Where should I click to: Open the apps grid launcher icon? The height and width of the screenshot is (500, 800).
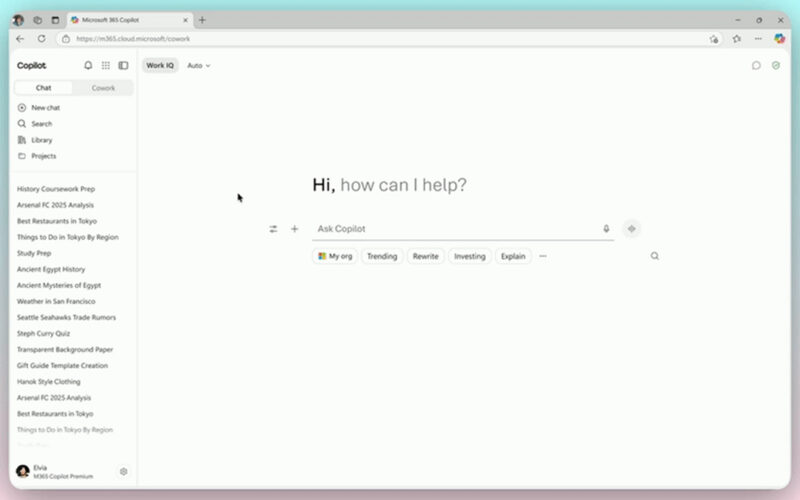[106, 65]
